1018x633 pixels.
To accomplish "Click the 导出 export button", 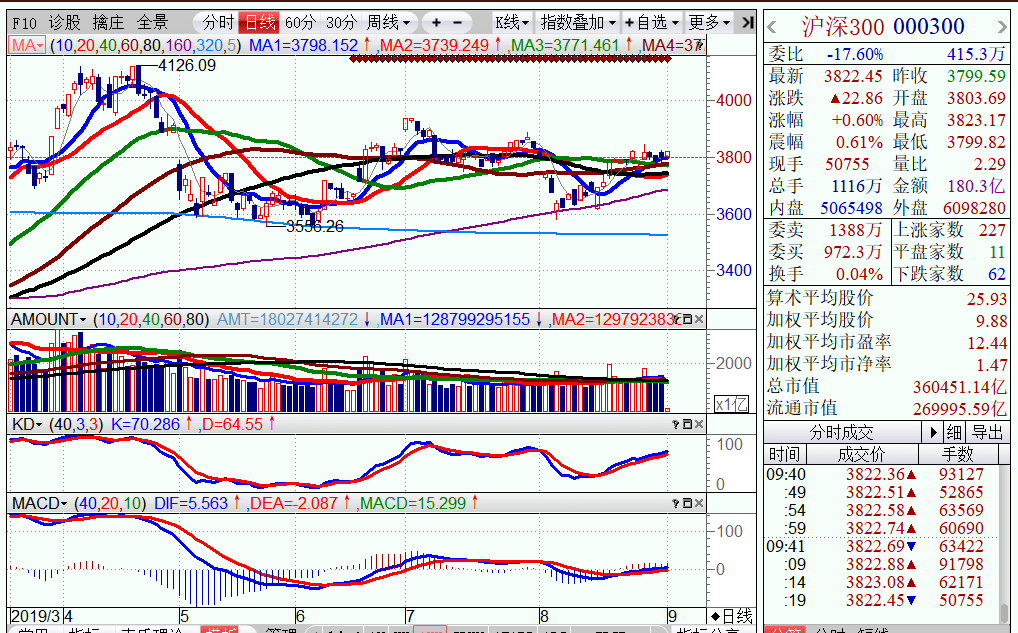I will (987, 432).
